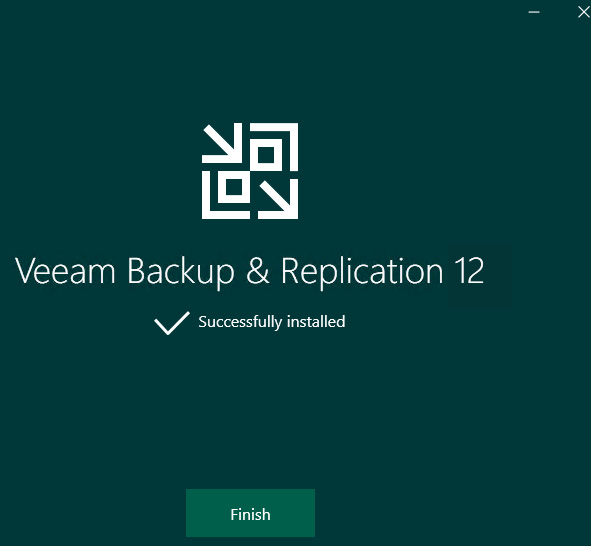
Task: Close the Veeam installer window
Action: point(583,12)
